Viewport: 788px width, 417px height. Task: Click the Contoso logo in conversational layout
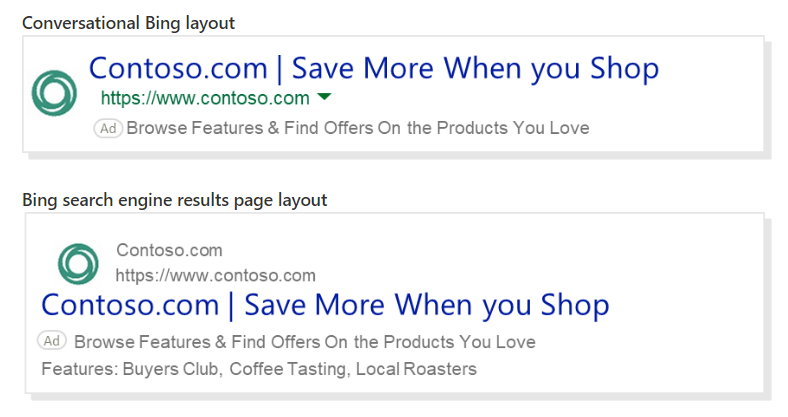click(54, 93)
